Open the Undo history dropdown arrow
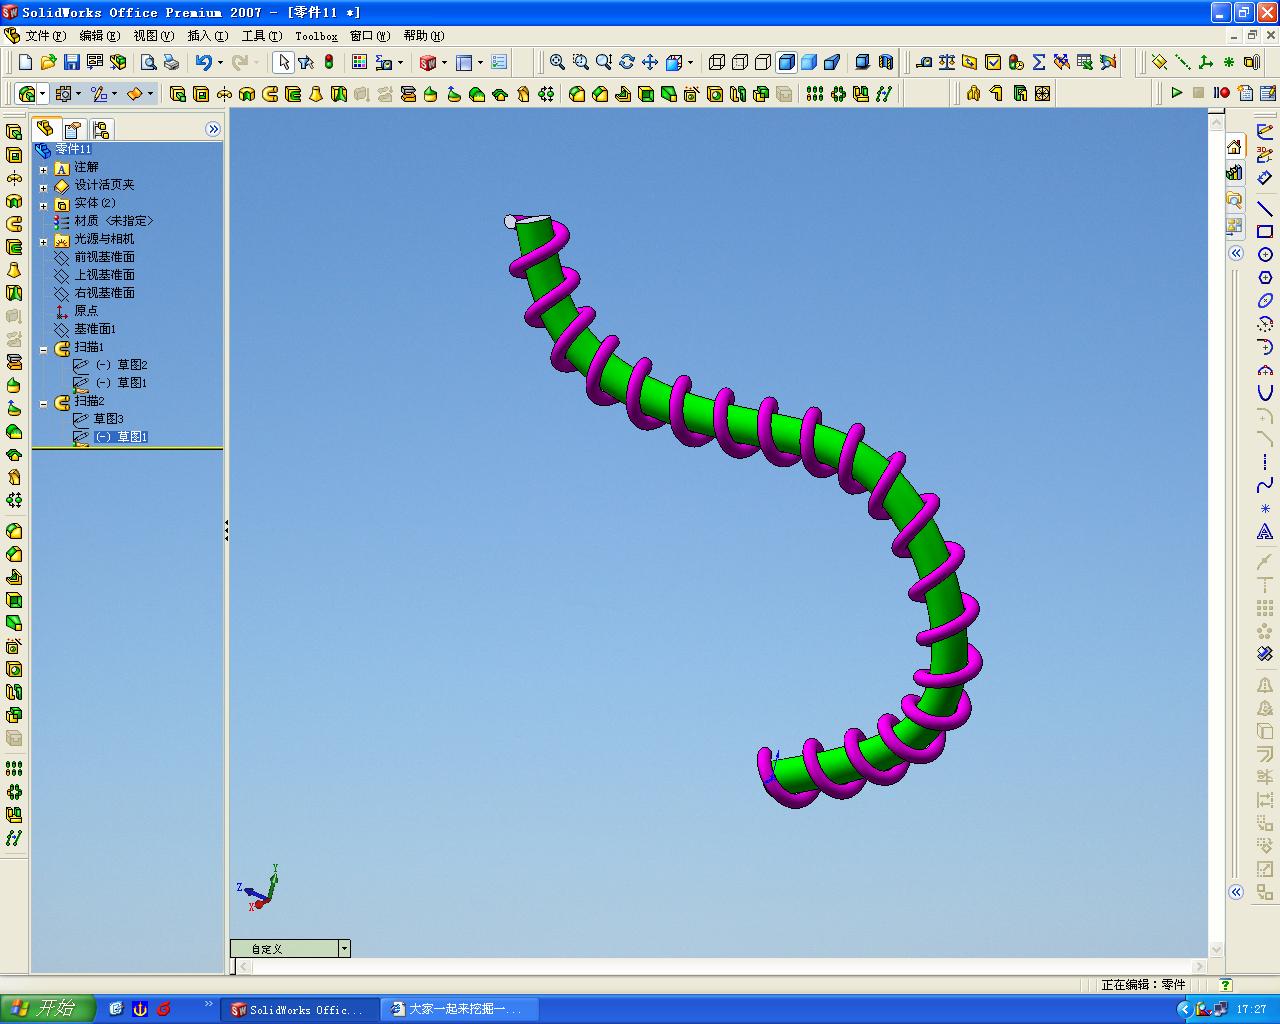 coord(220,62)
